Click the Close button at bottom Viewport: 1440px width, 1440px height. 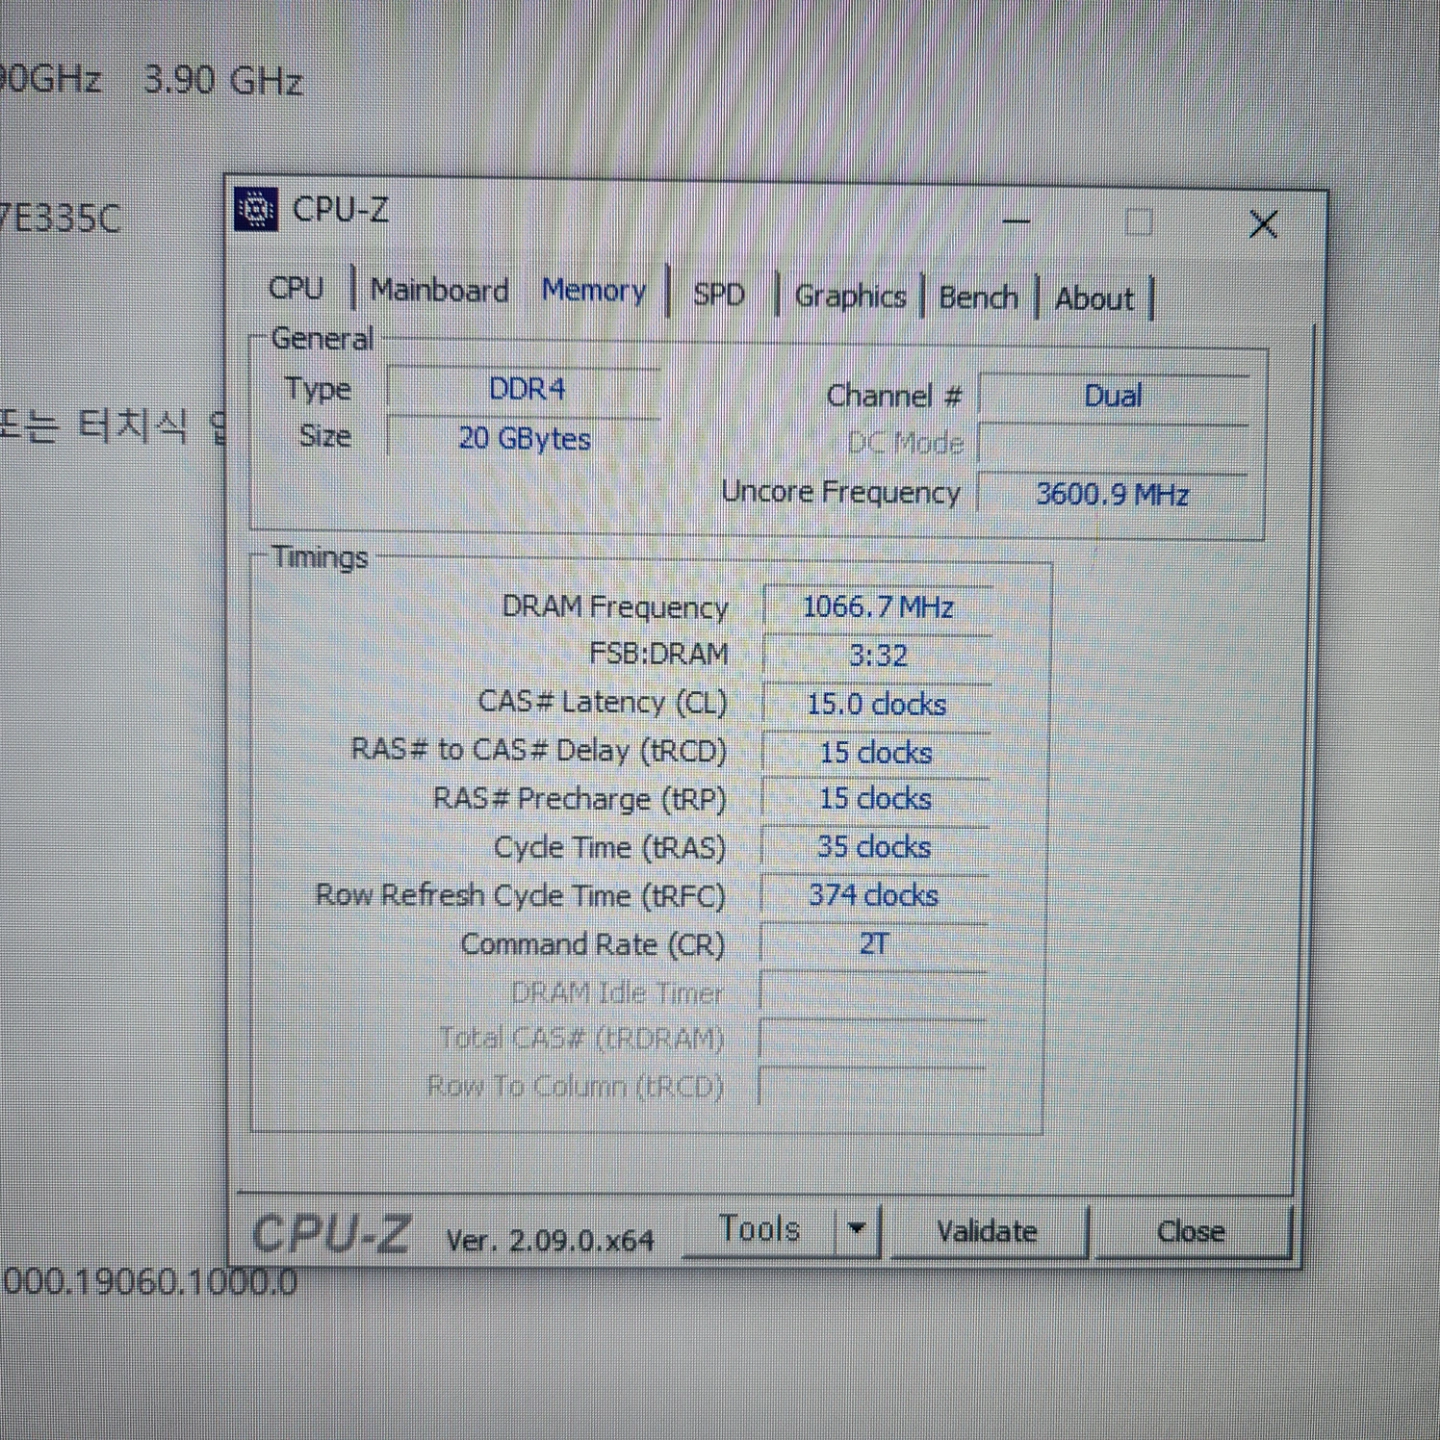(1191, 1232)
